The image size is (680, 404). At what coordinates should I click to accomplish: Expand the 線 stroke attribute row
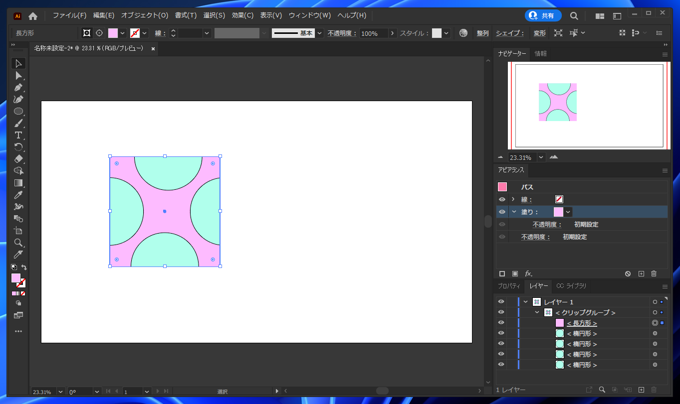coord(513,199)
